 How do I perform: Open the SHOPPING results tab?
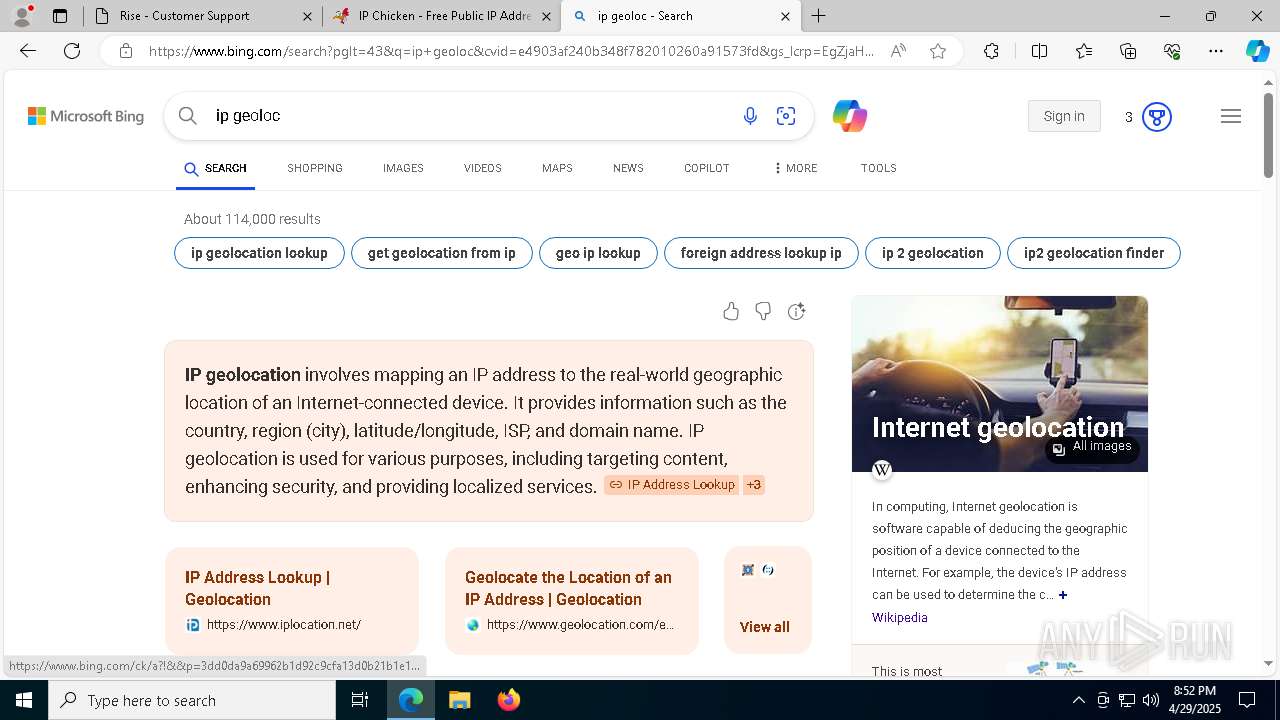[x=315, y=168]
